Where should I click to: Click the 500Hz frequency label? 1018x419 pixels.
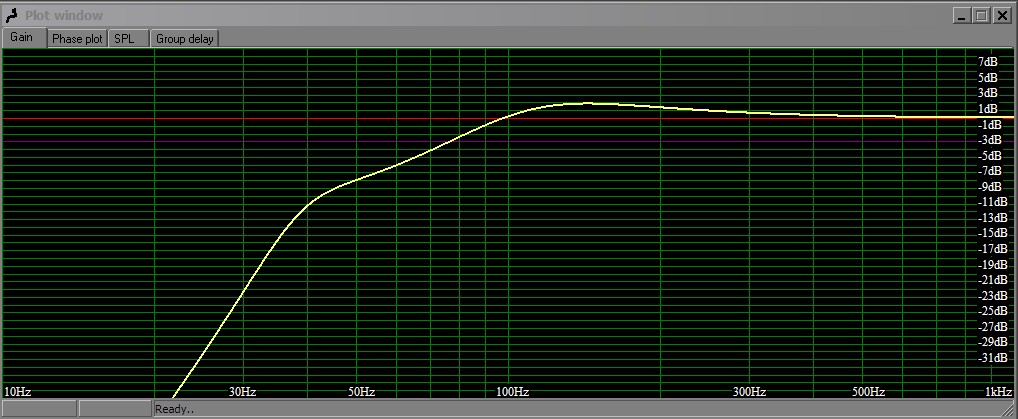click(869, 392)
